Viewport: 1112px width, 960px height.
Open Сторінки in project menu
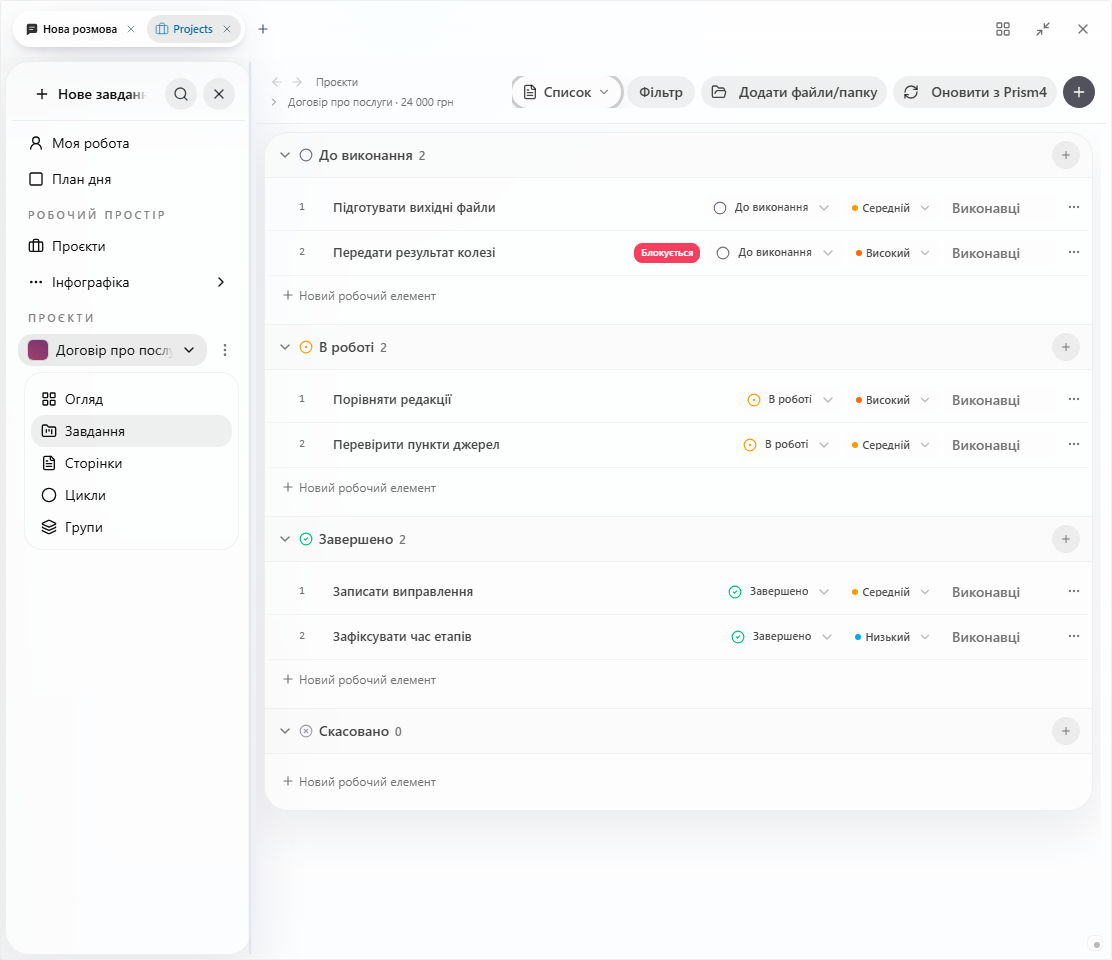point(131,463)
